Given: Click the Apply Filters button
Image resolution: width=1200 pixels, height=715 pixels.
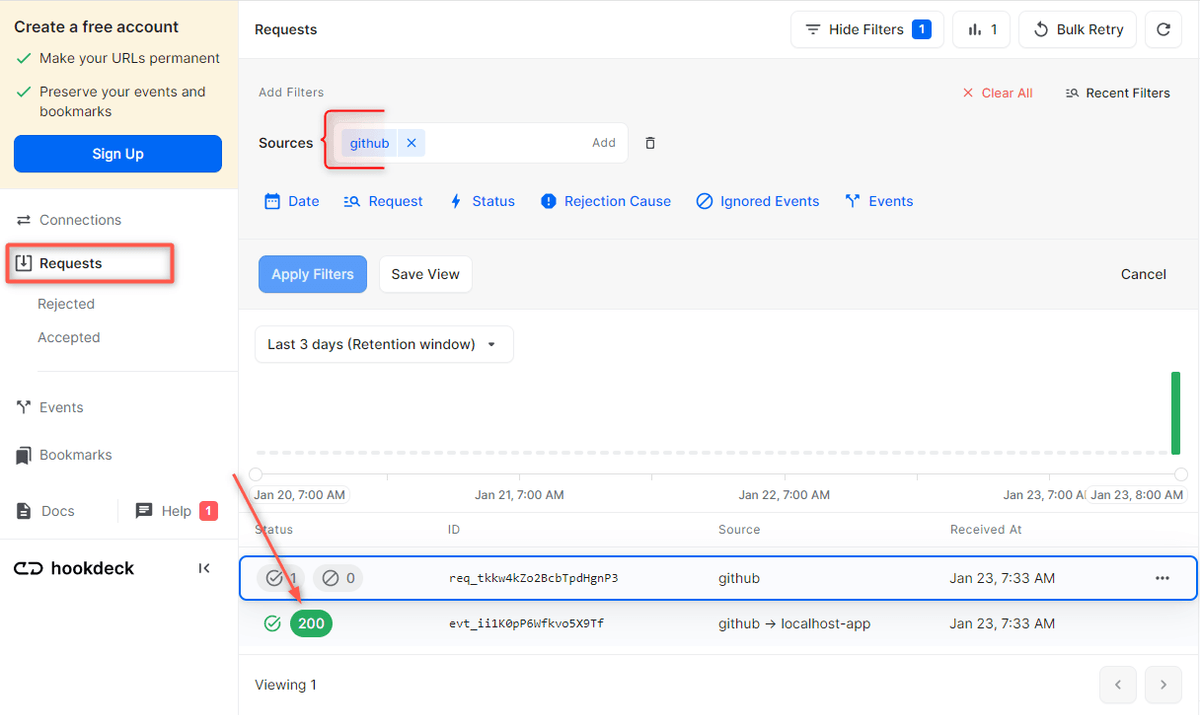Looking at the screenshot, I should click(312, 273).
